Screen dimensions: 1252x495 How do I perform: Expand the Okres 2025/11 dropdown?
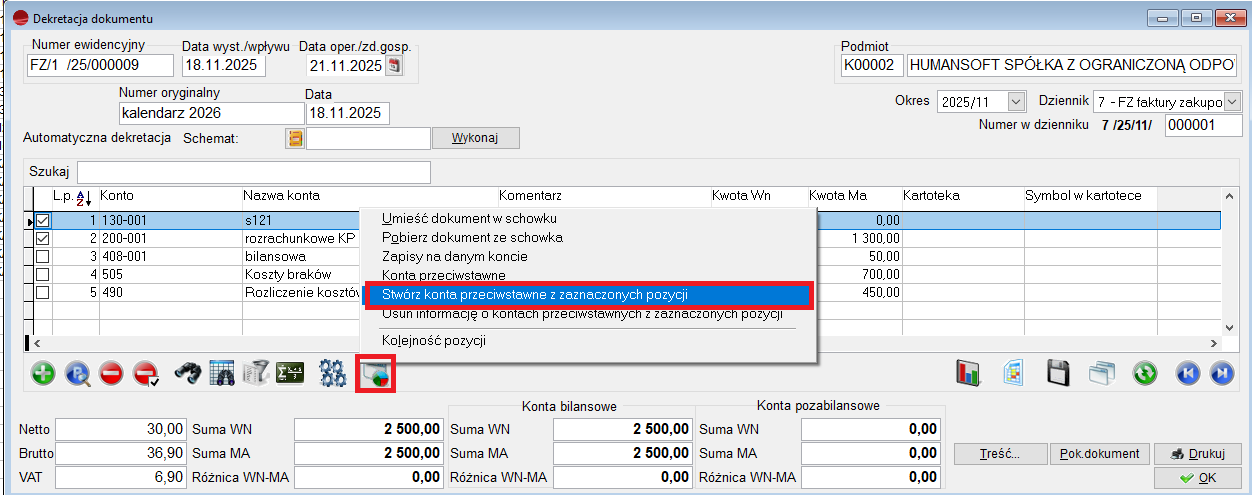point(1016,102)
